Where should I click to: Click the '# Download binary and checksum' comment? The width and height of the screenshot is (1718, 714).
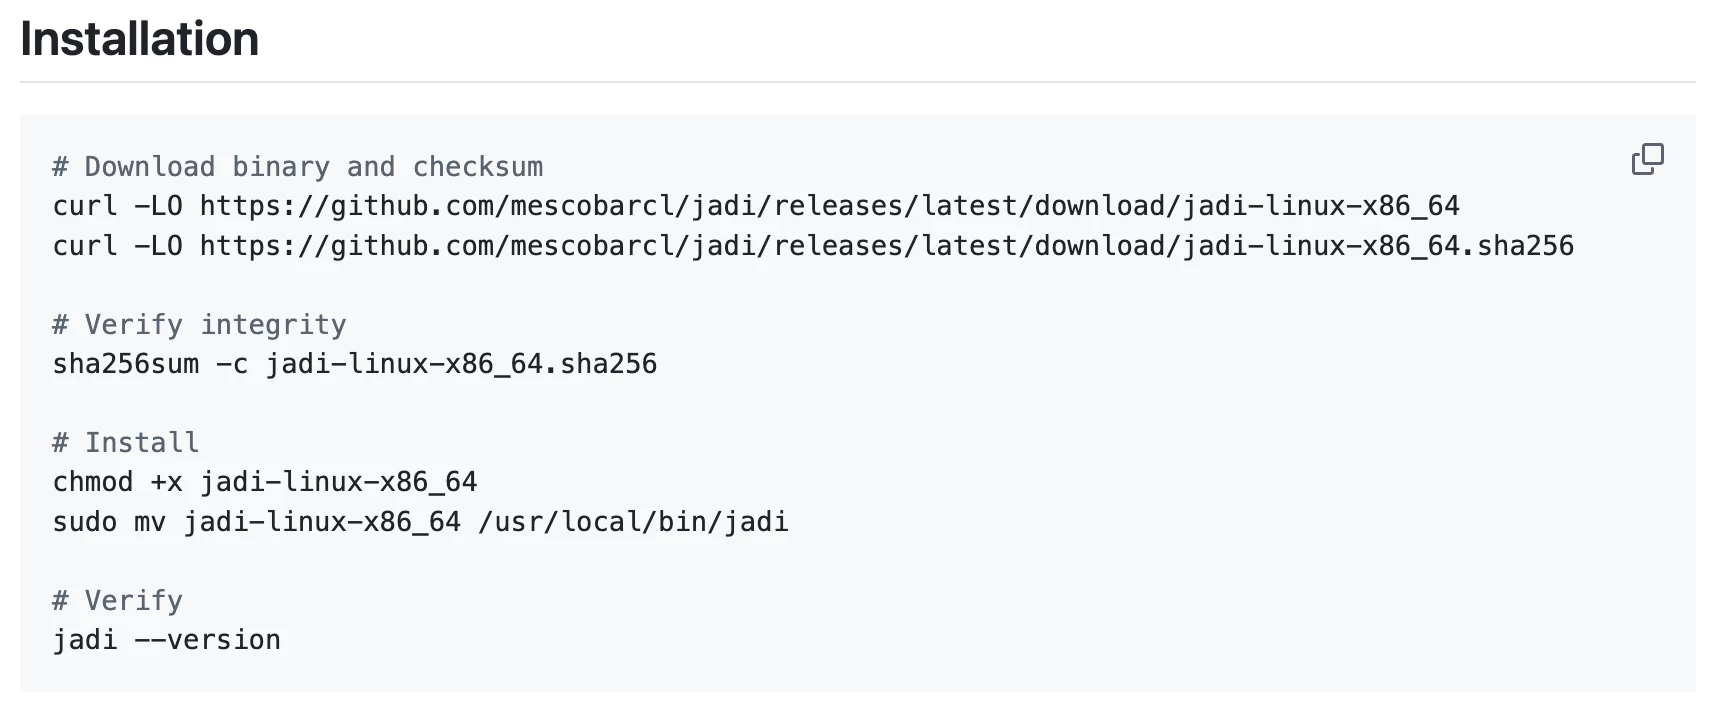(x=298, y=167)
